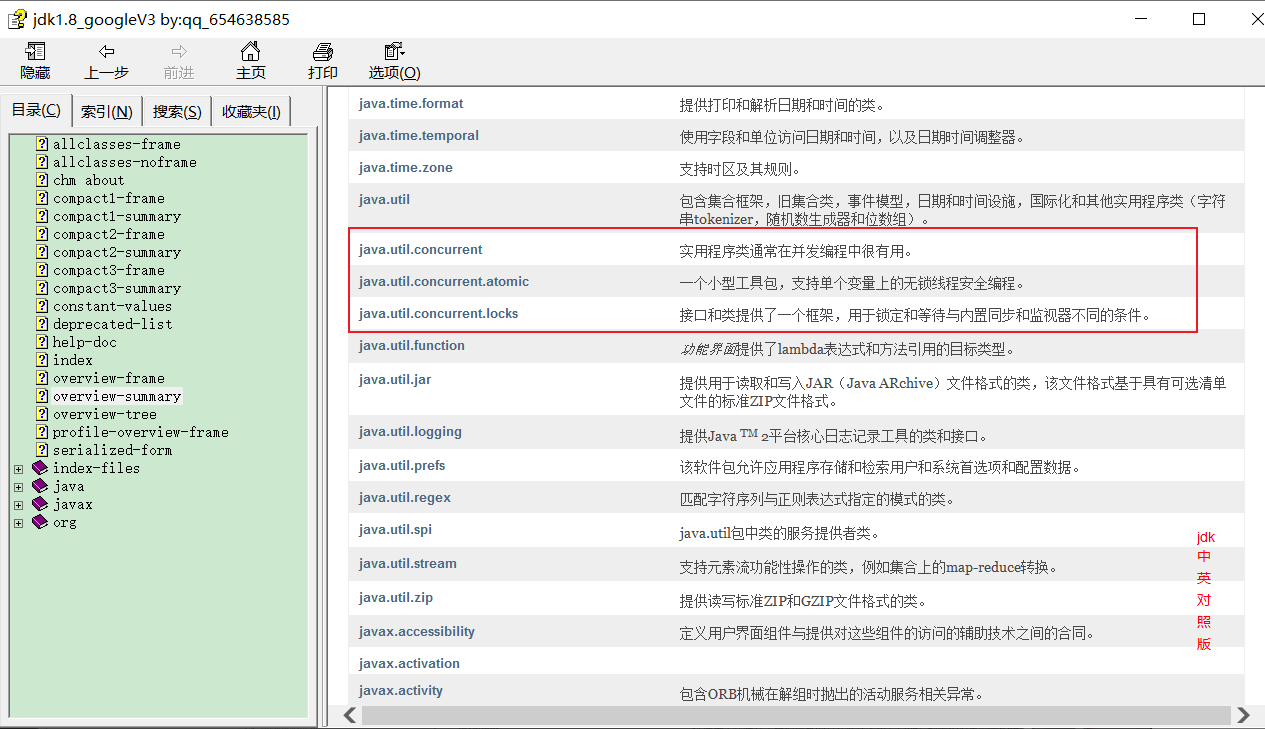Open profile-overview-frame topic icon
Image resolution: width=1265 pixels, height=729 pixels.
pos(42,432)
